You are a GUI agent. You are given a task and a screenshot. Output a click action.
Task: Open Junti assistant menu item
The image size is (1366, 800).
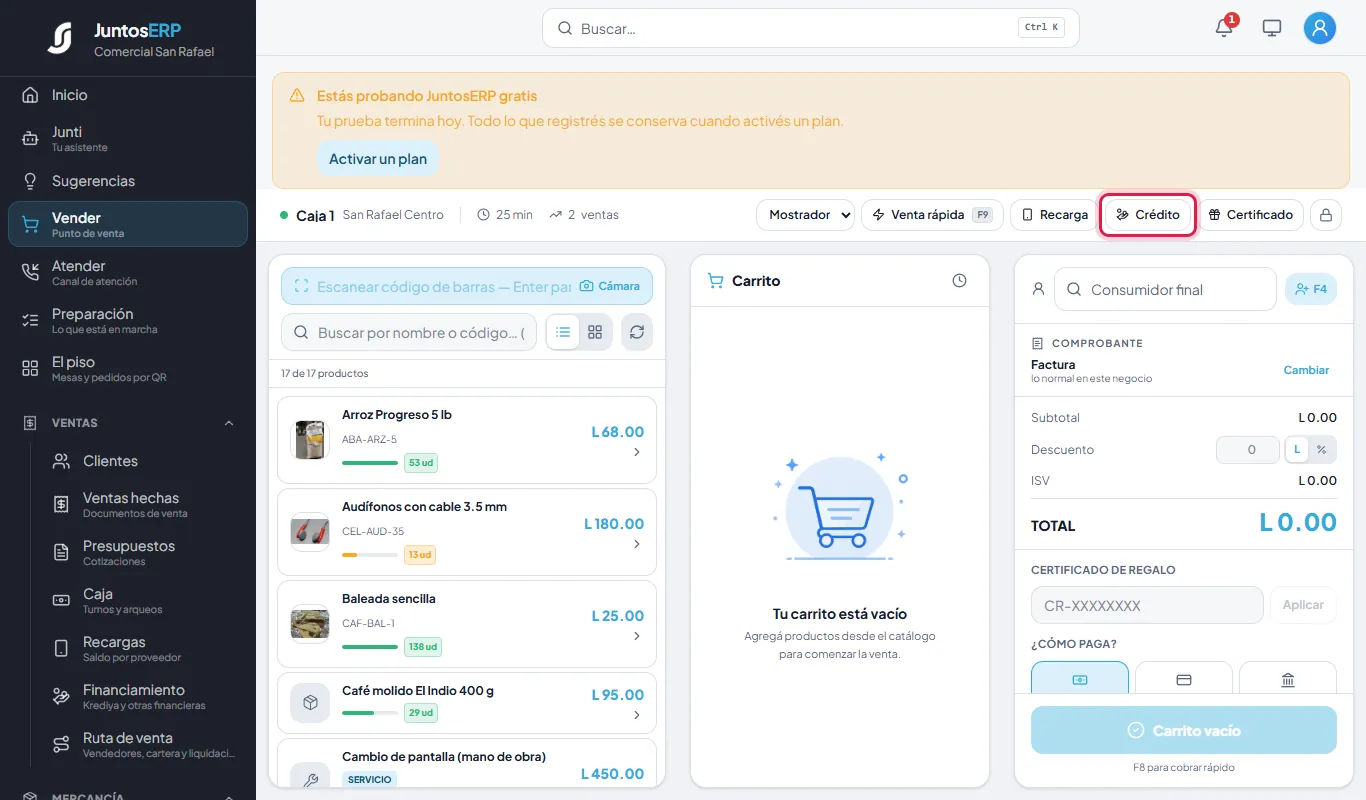pos(128,138)
